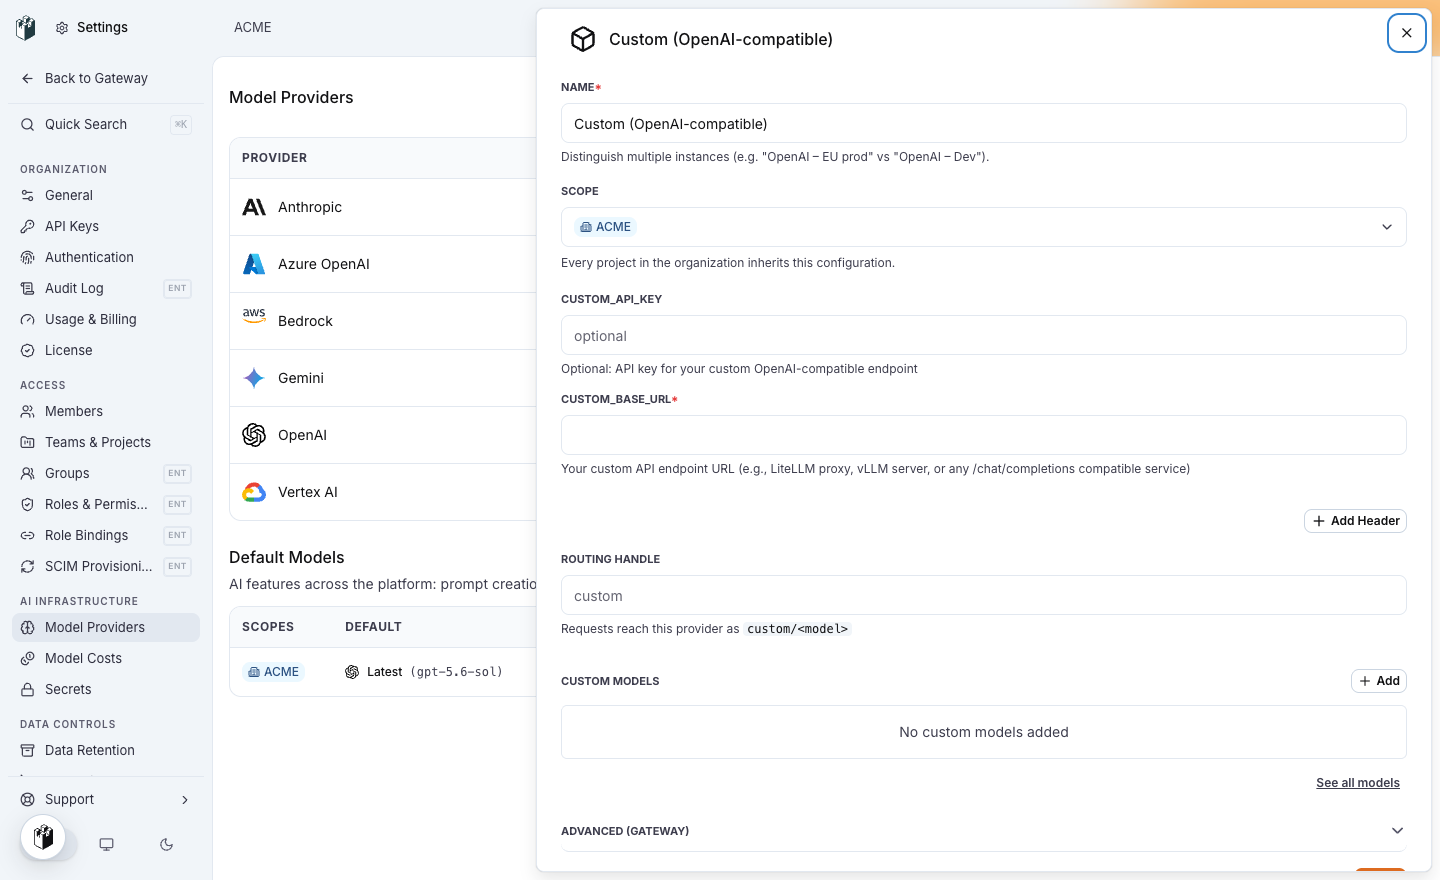Click the ACME breadcrumb in header

(x=253, y=28)
